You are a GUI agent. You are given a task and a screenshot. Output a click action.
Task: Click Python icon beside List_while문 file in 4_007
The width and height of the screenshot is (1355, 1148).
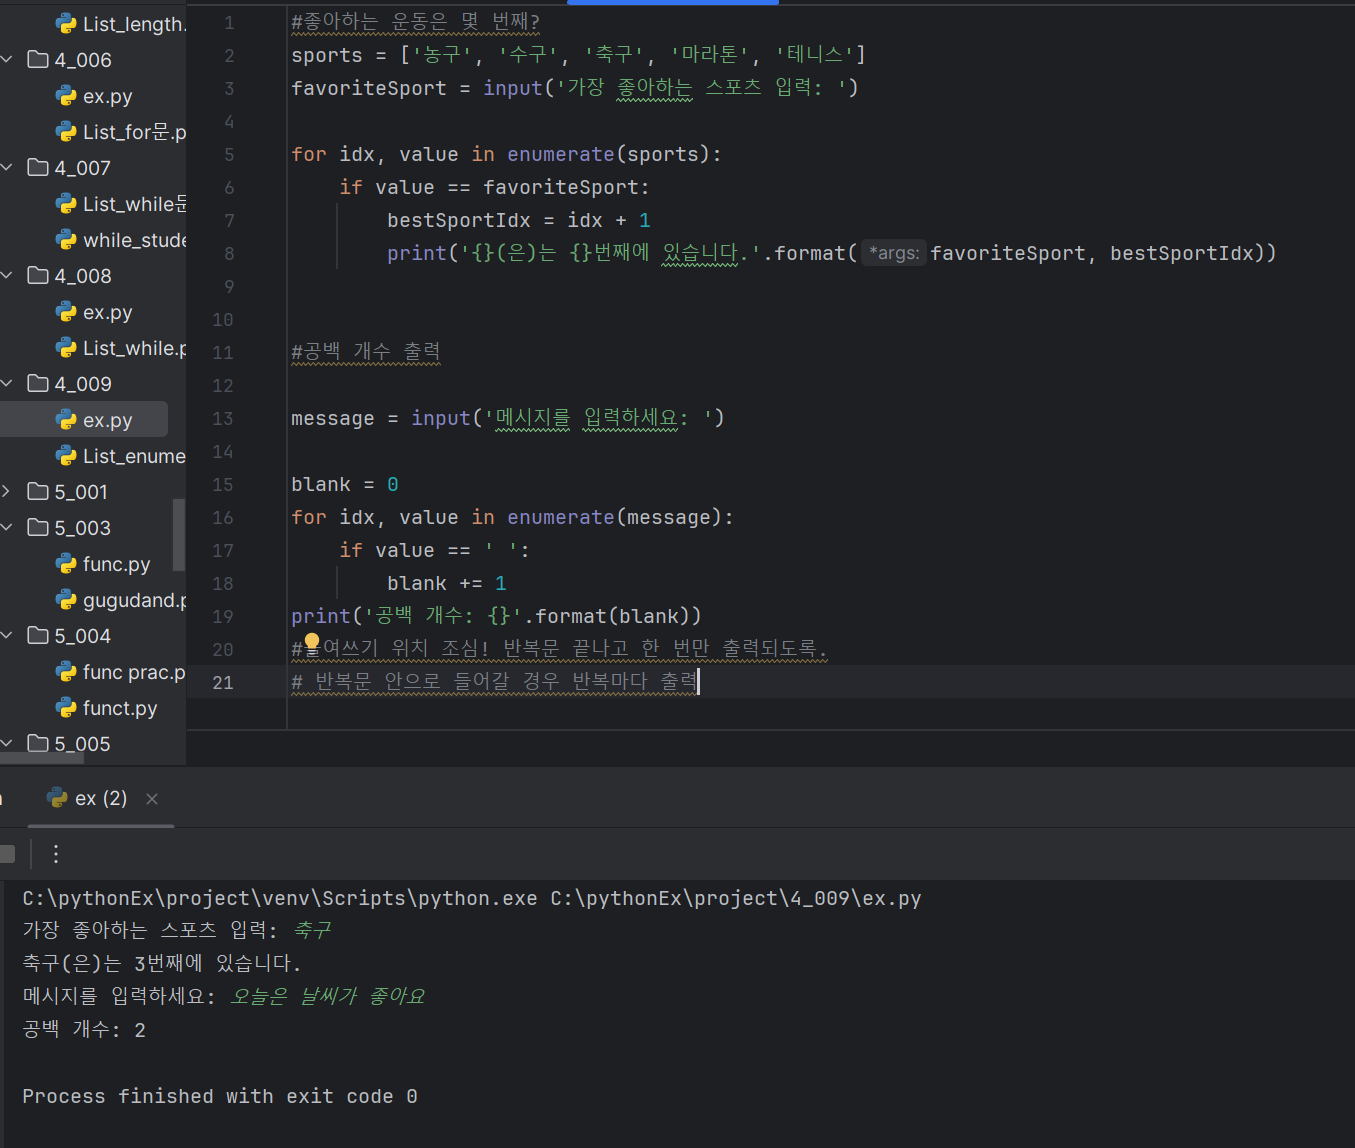coord(66,204)
